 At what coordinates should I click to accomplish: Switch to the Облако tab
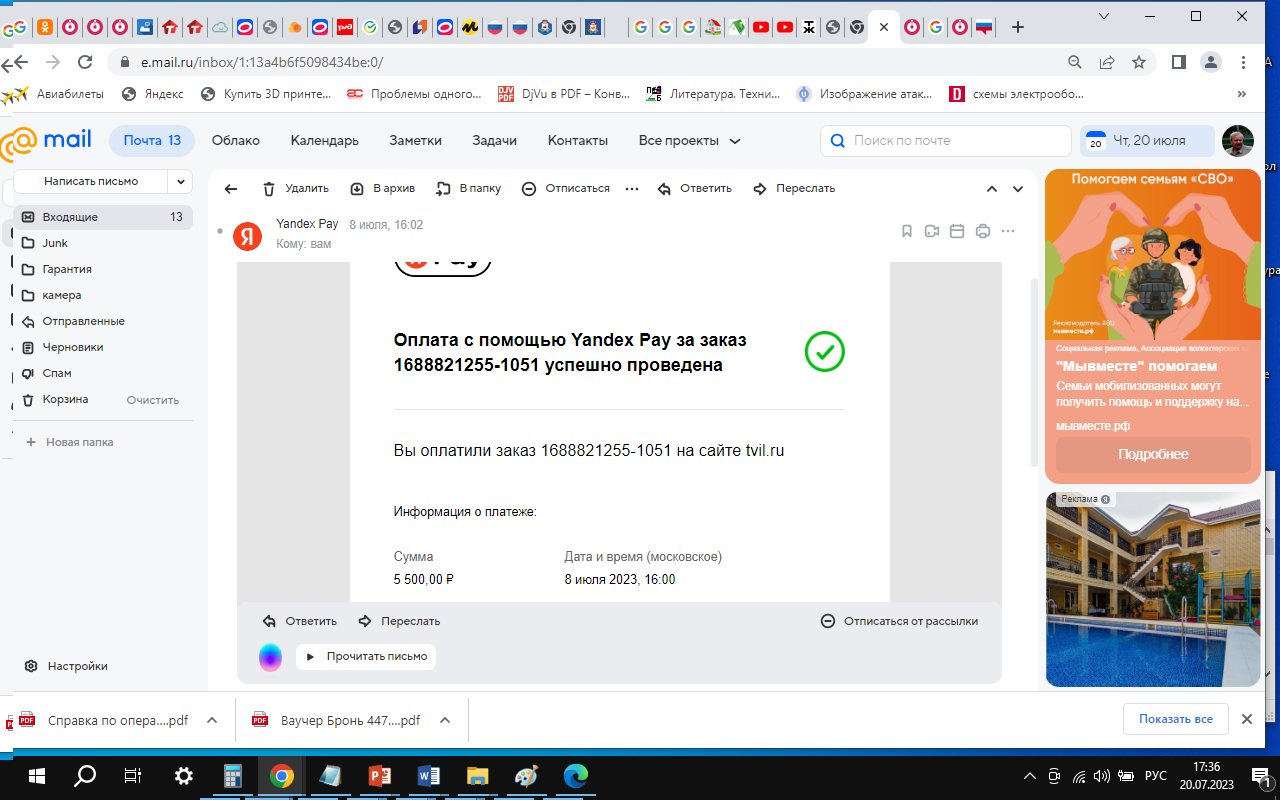(x=236, y=141)
